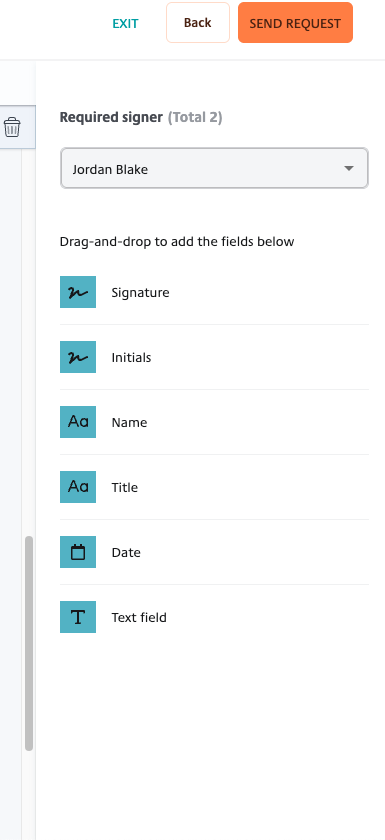Click the SEND REQUEST button
Image resolution: width=385 pixels, height=840 pixels.
(x=295, y=22)
